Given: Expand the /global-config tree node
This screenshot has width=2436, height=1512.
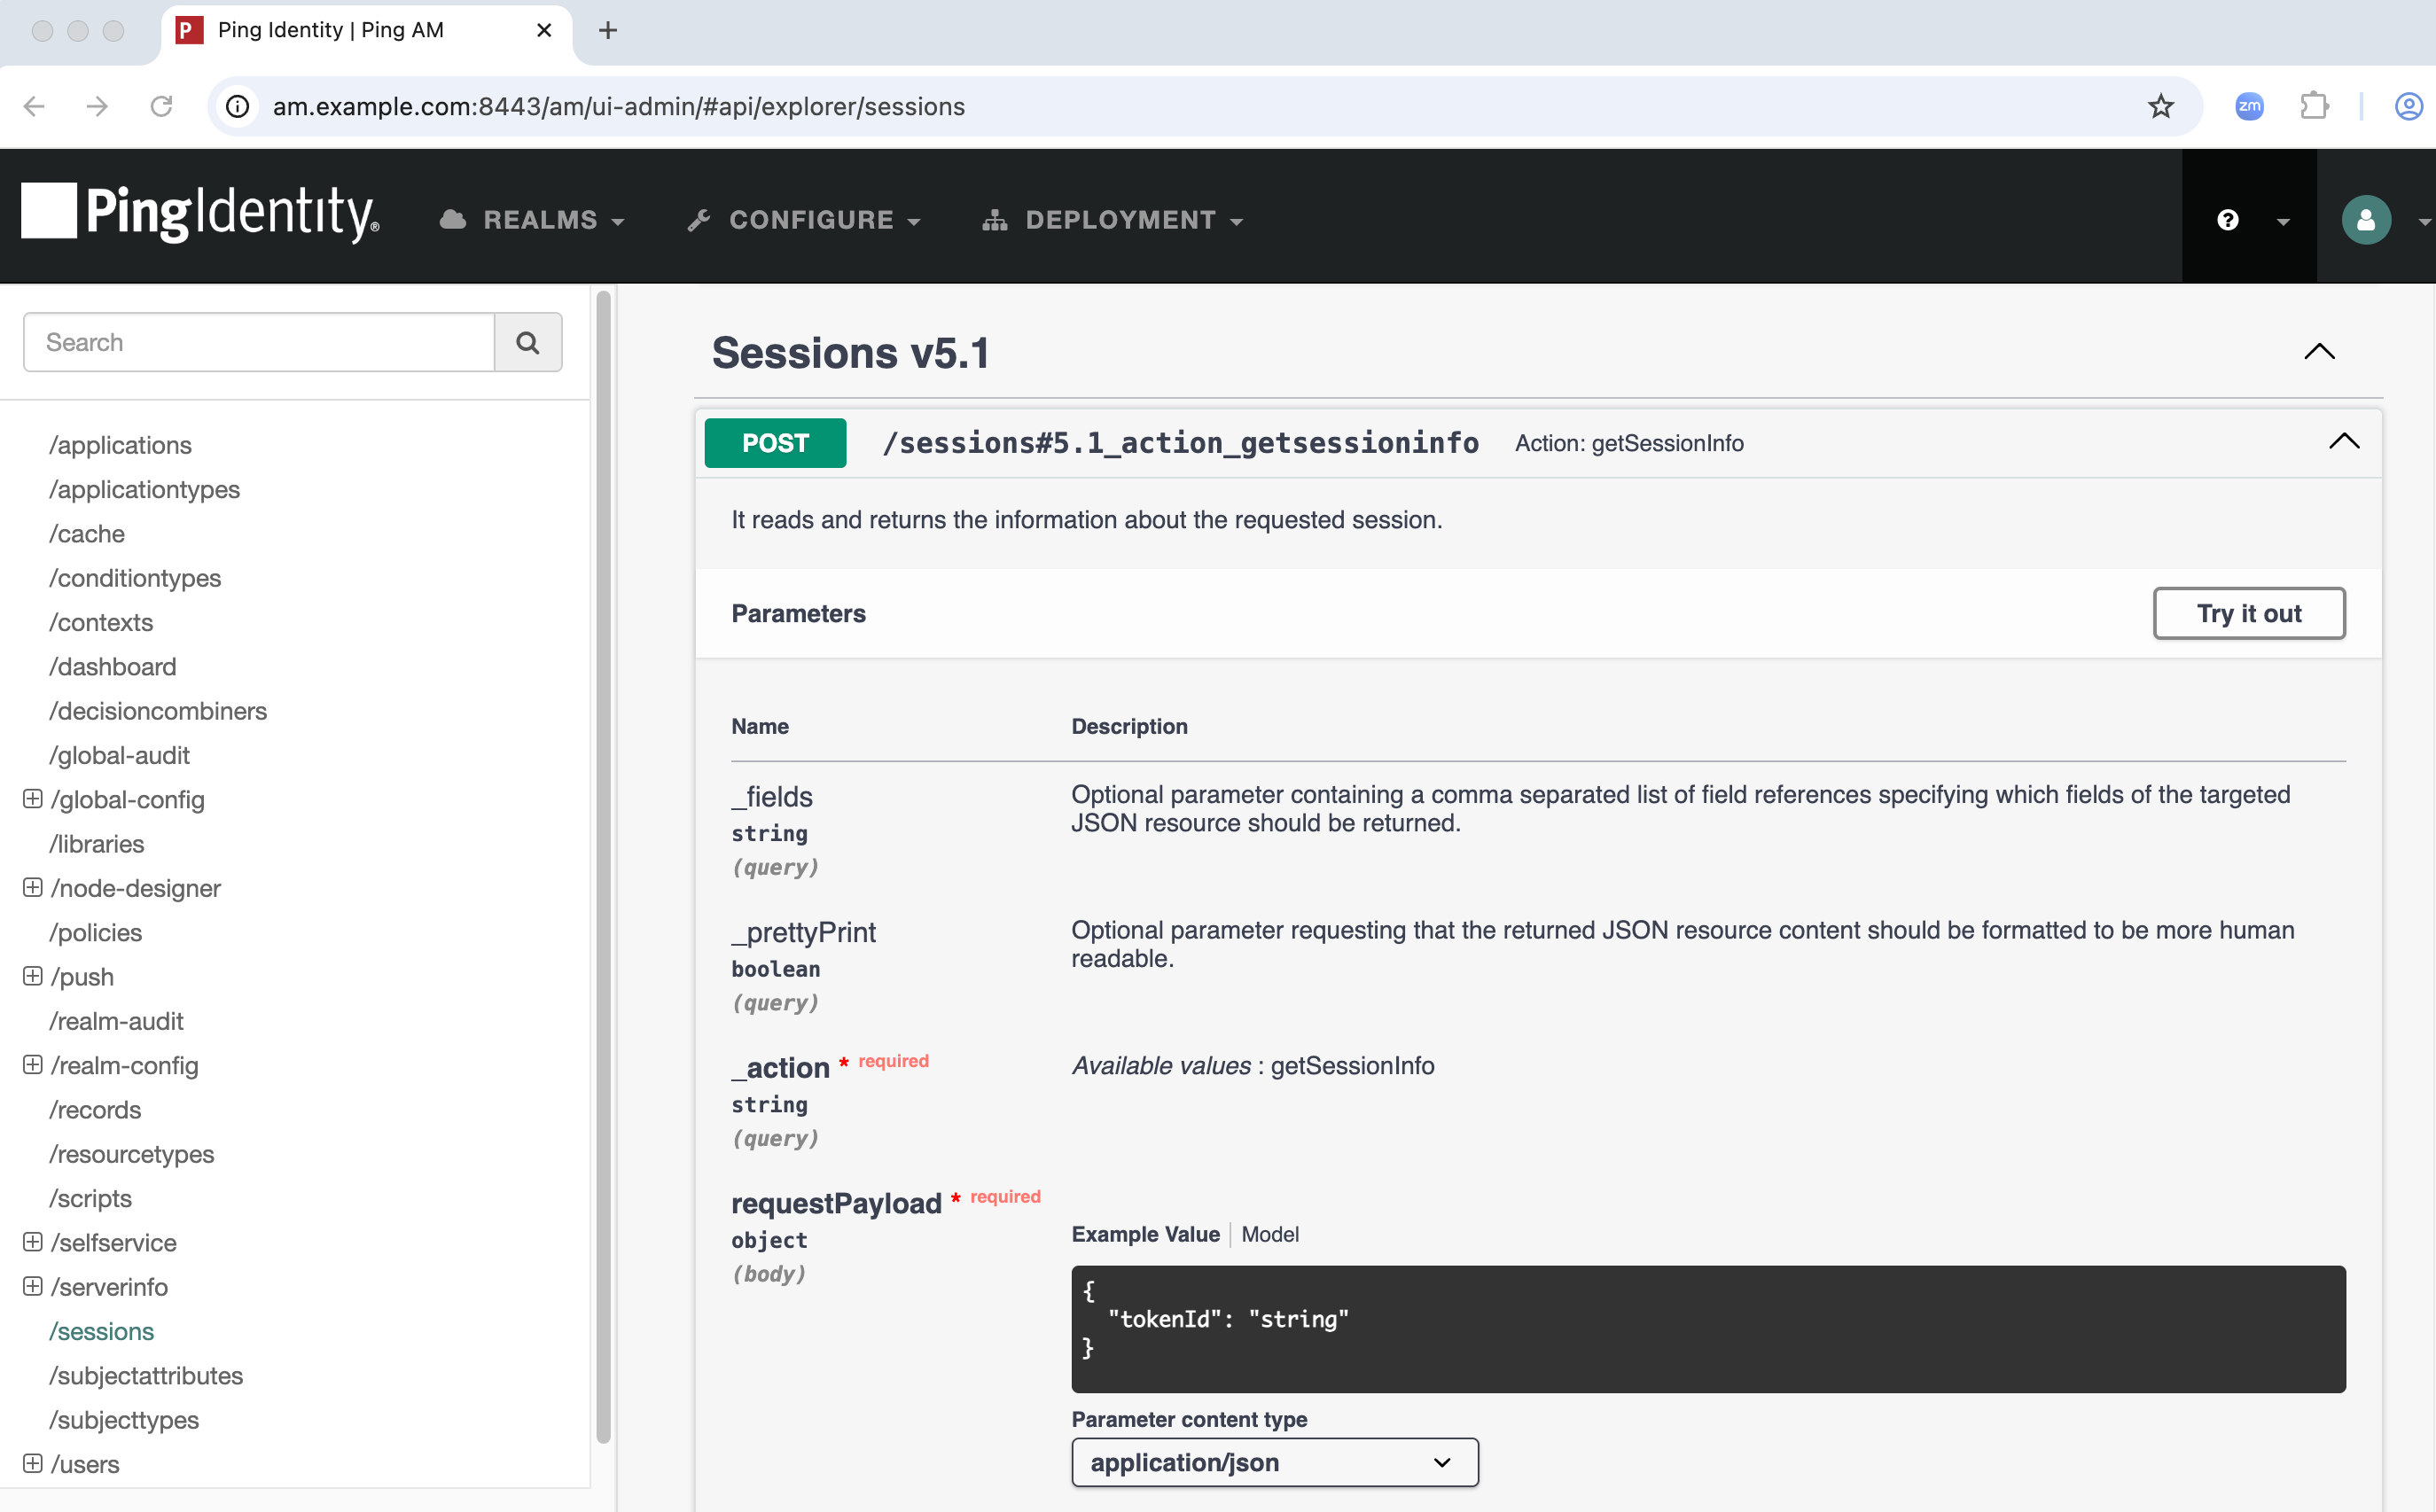Looking at the screenshot, I should [x=33, y=799].
